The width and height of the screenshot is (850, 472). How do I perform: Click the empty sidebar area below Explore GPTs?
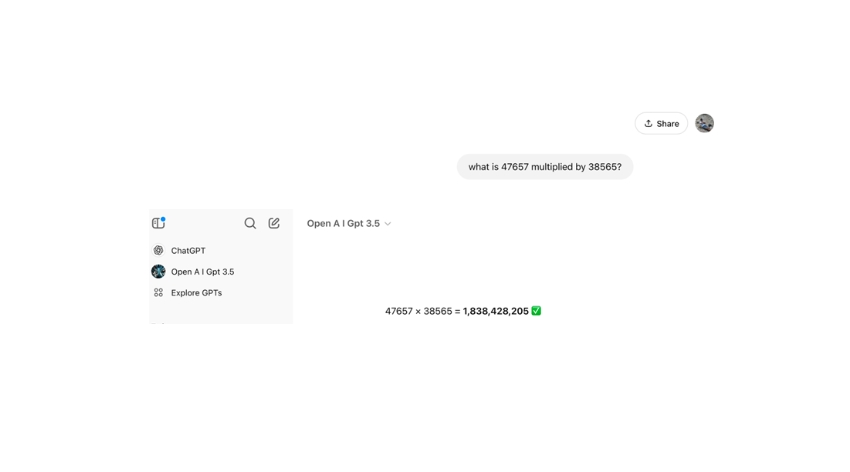(x=221, y=313)
